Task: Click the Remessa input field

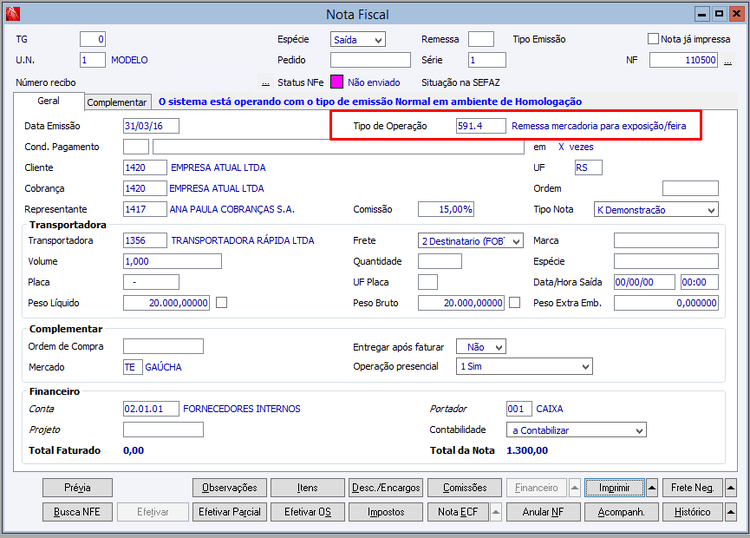Action: (x=481, y=39)
